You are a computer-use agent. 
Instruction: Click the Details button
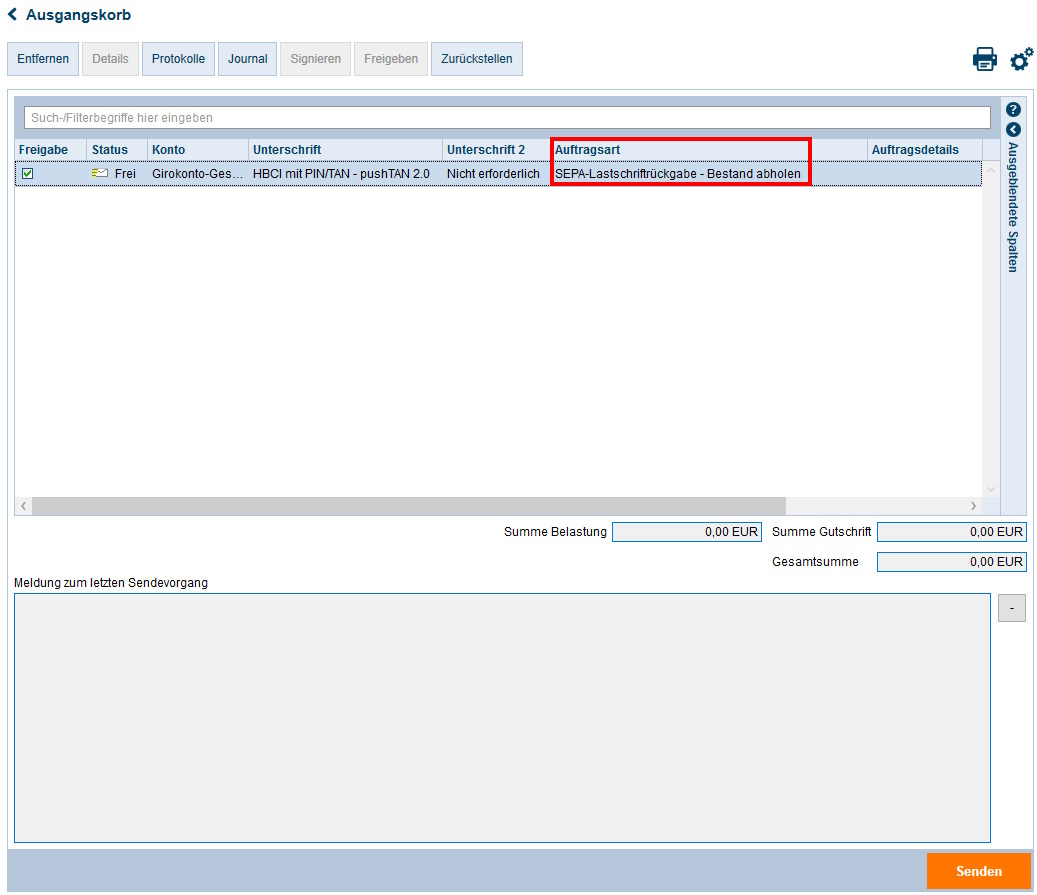click(110, 59)
